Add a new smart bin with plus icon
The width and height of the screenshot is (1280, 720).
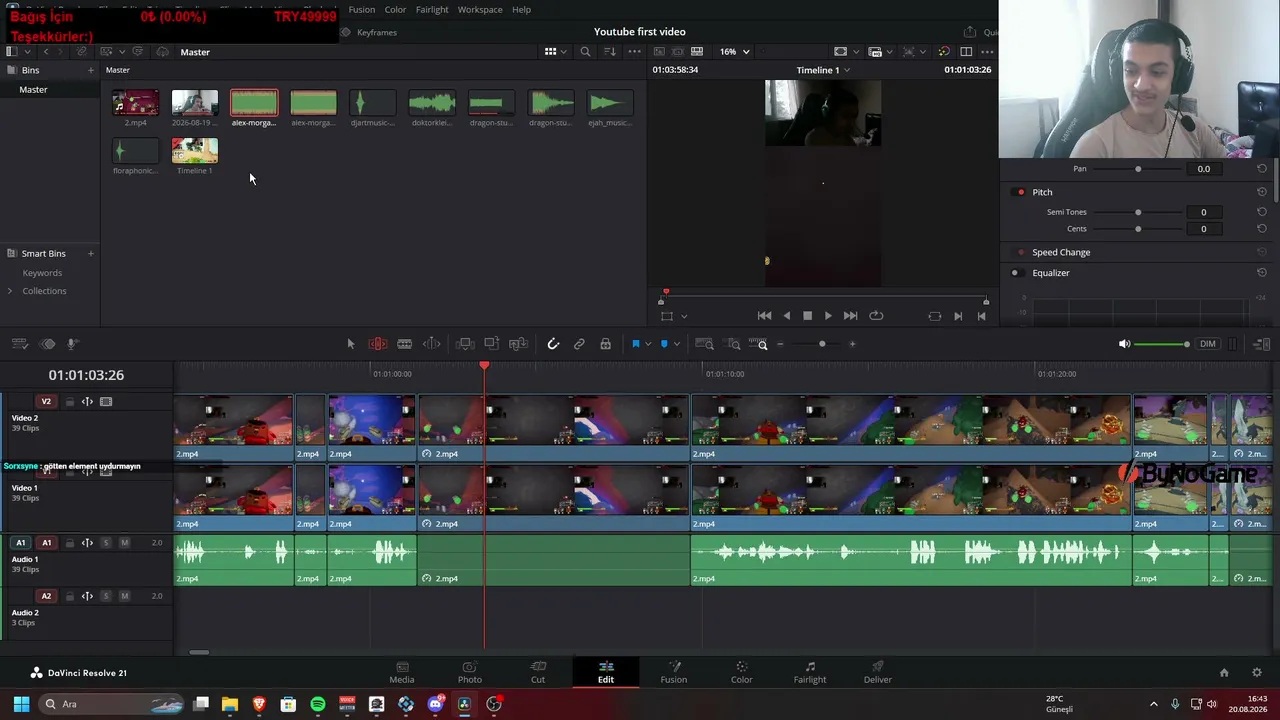tap(90, 254)
